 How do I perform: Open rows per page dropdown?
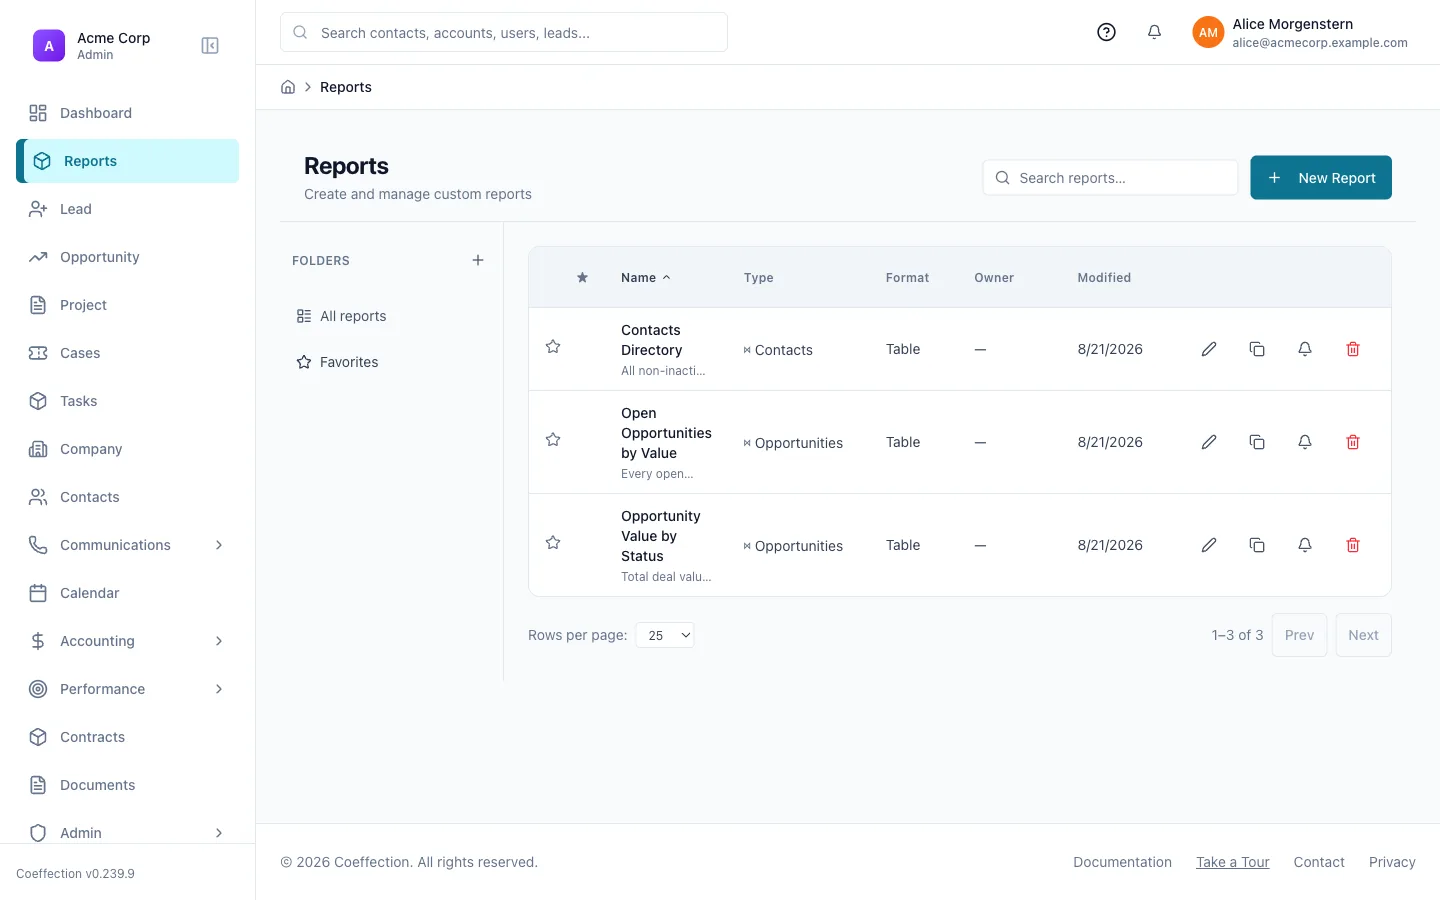[x=665, y=635]
